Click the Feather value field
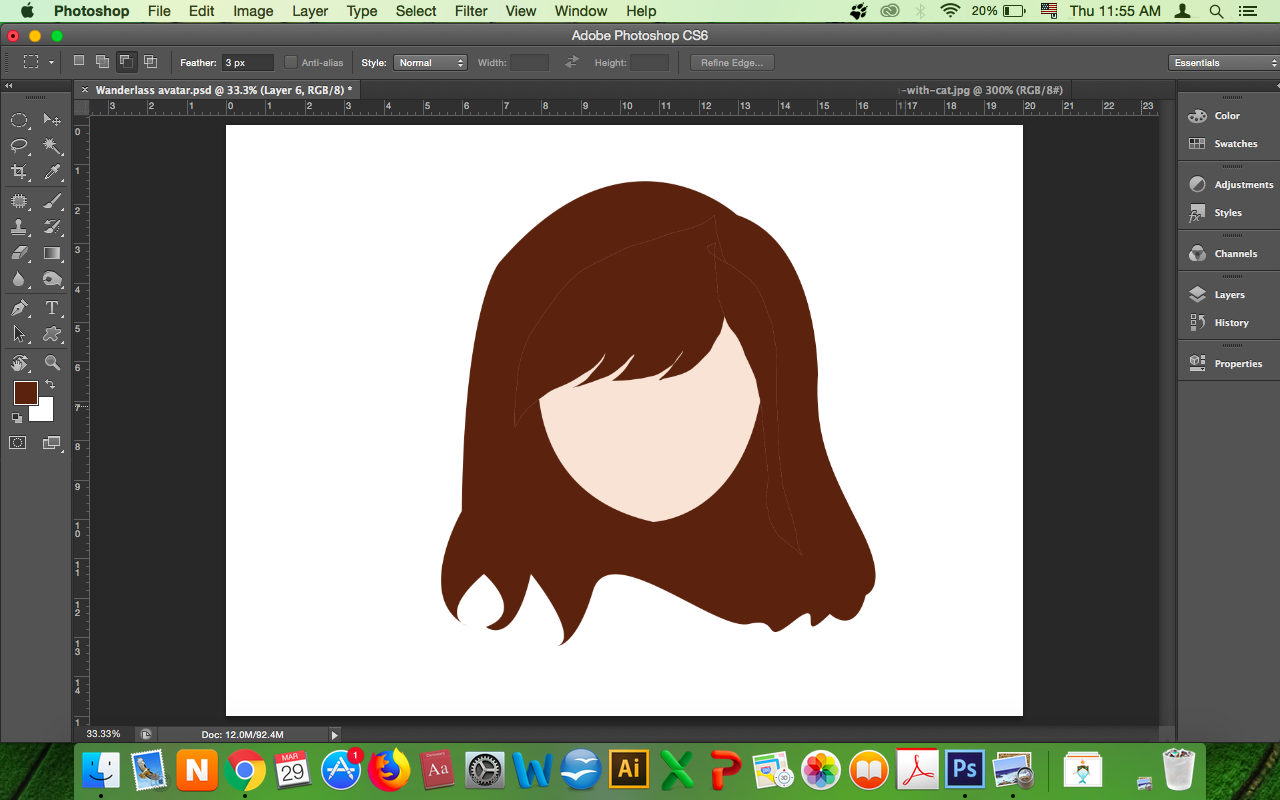Viewport: 1280px width, 800px height. (x=247, y=62)
